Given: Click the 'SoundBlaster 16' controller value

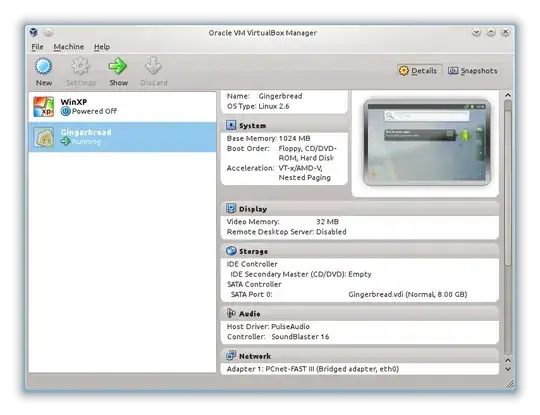Looking at the screenshot, I should [300, 336].
